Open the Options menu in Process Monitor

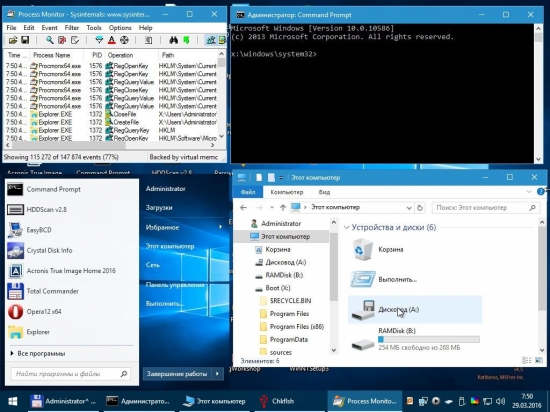pyautogui.click(x=120, y=28)
